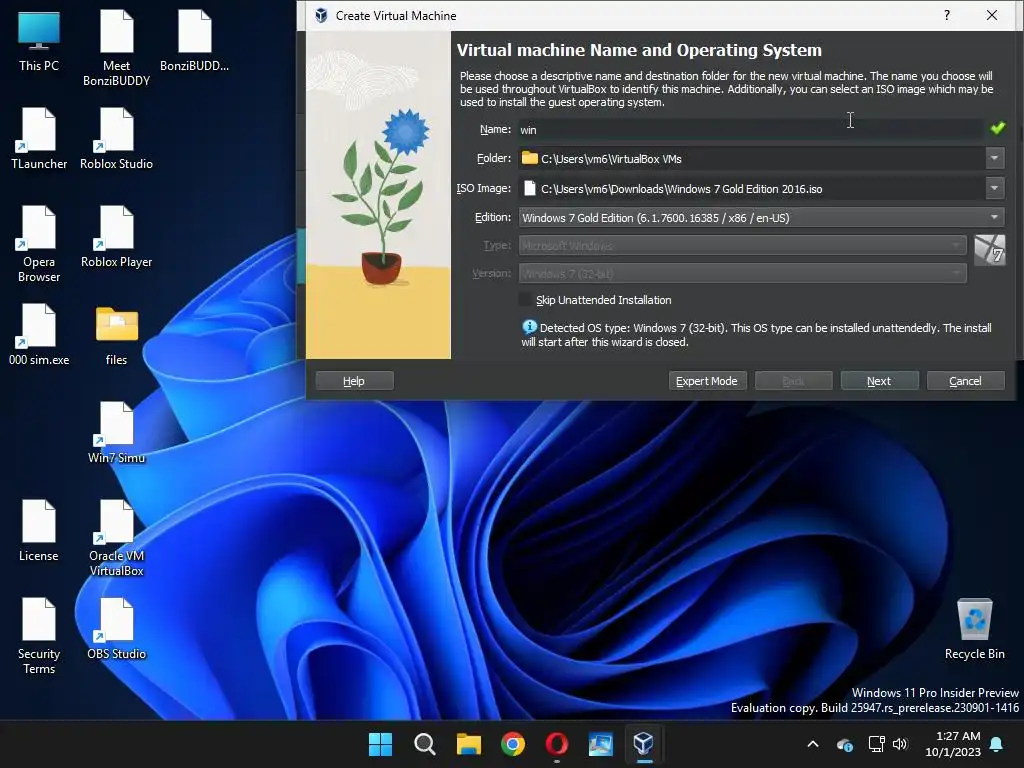Open File Explorer from taskbar

468,744
